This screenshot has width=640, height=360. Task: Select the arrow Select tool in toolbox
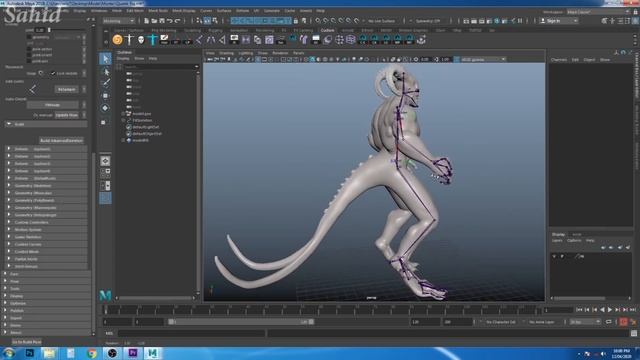coord(105,59)
